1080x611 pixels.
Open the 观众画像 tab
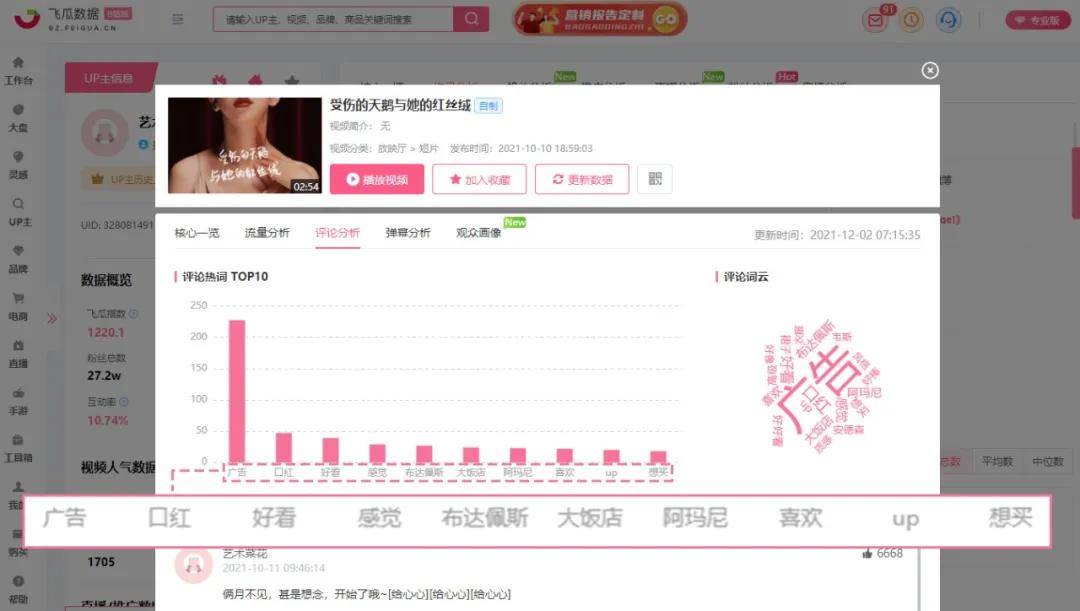click(x=479, y=233)
